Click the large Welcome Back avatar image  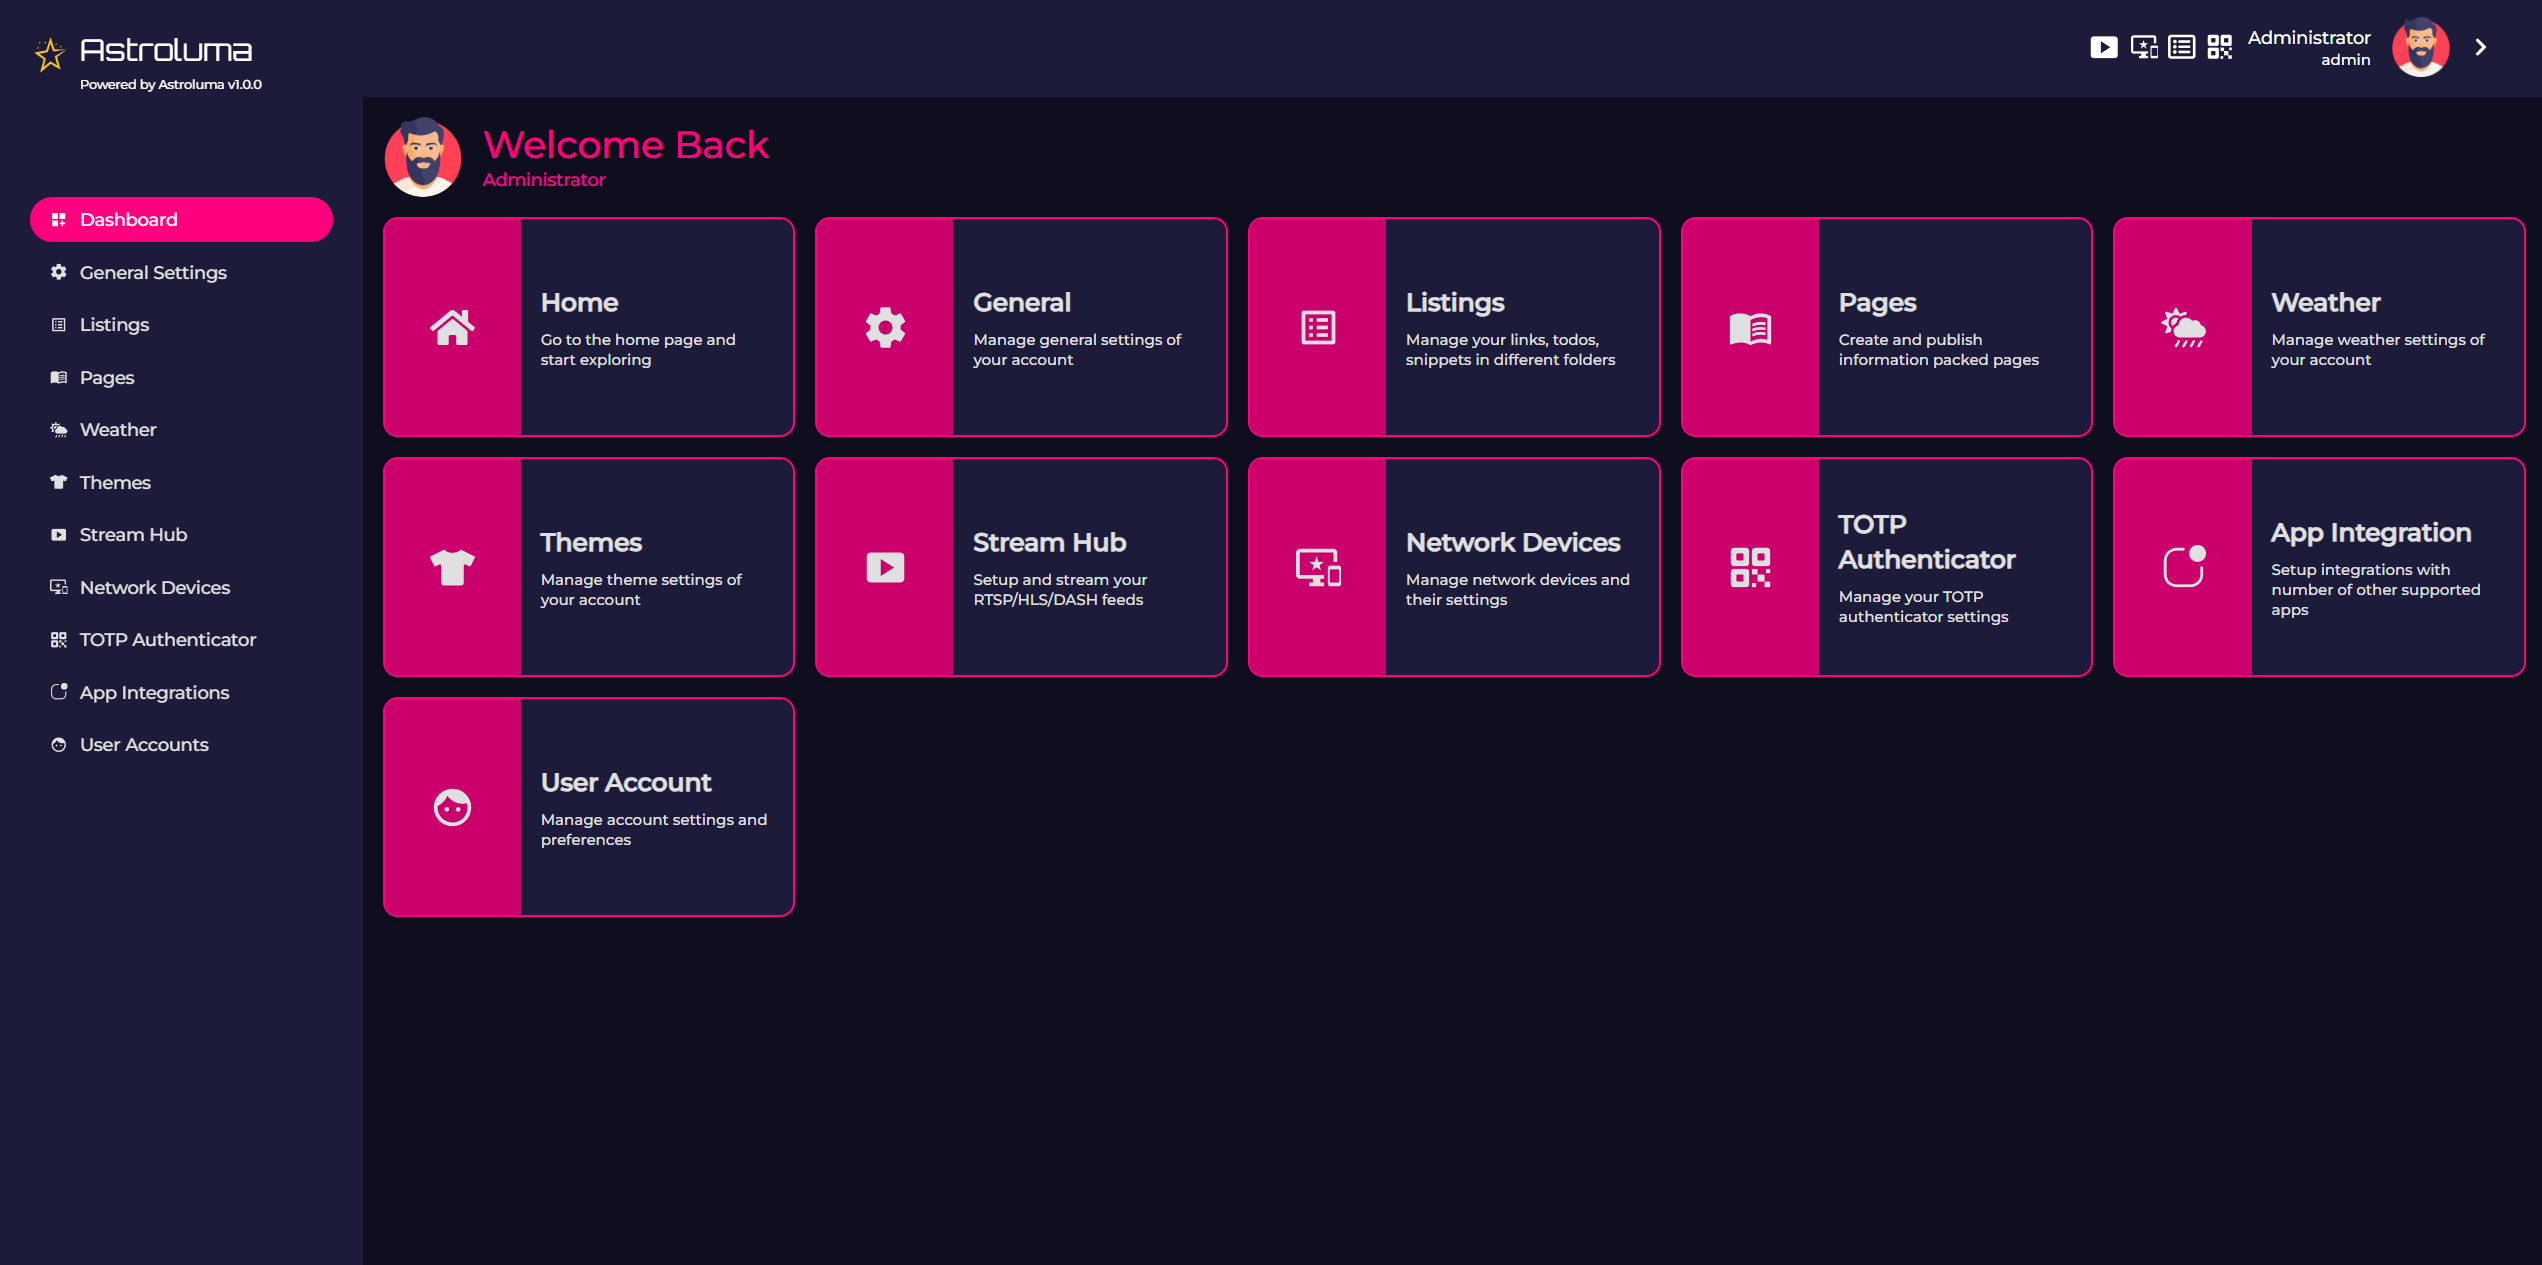tap(423, 158)
